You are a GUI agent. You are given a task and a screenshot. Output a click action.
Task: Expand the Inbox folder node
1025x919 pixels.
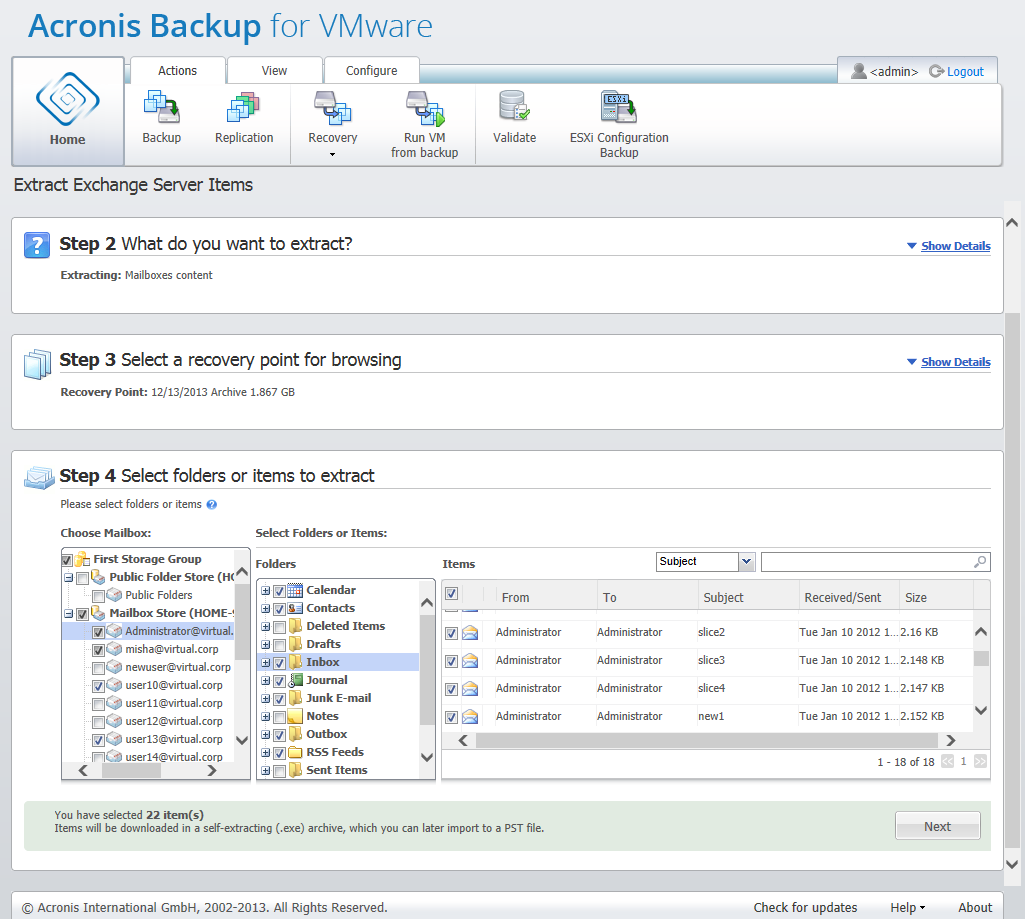coord(265,663)
